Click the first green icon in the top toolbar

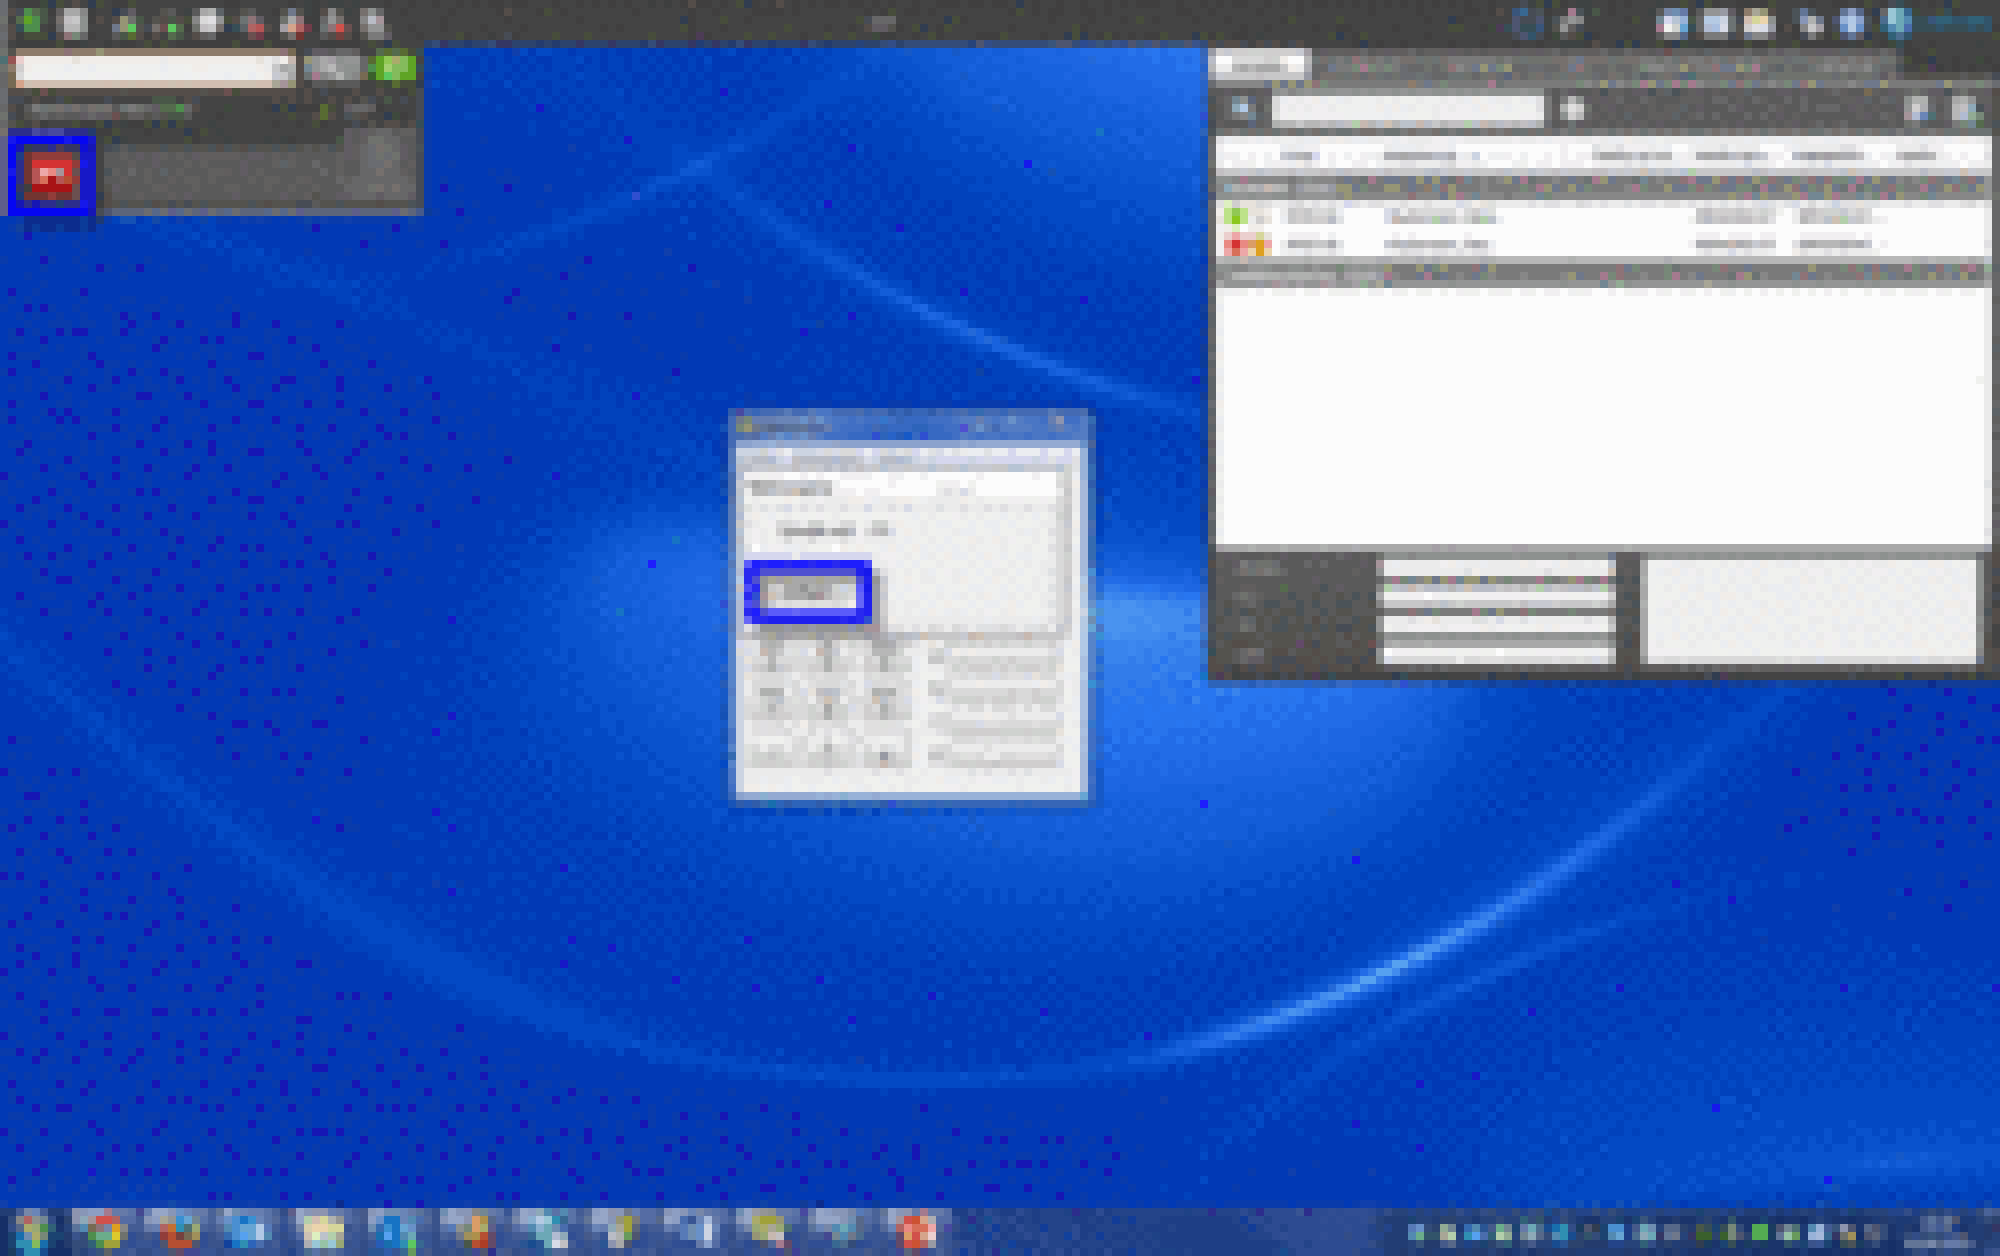30,22
